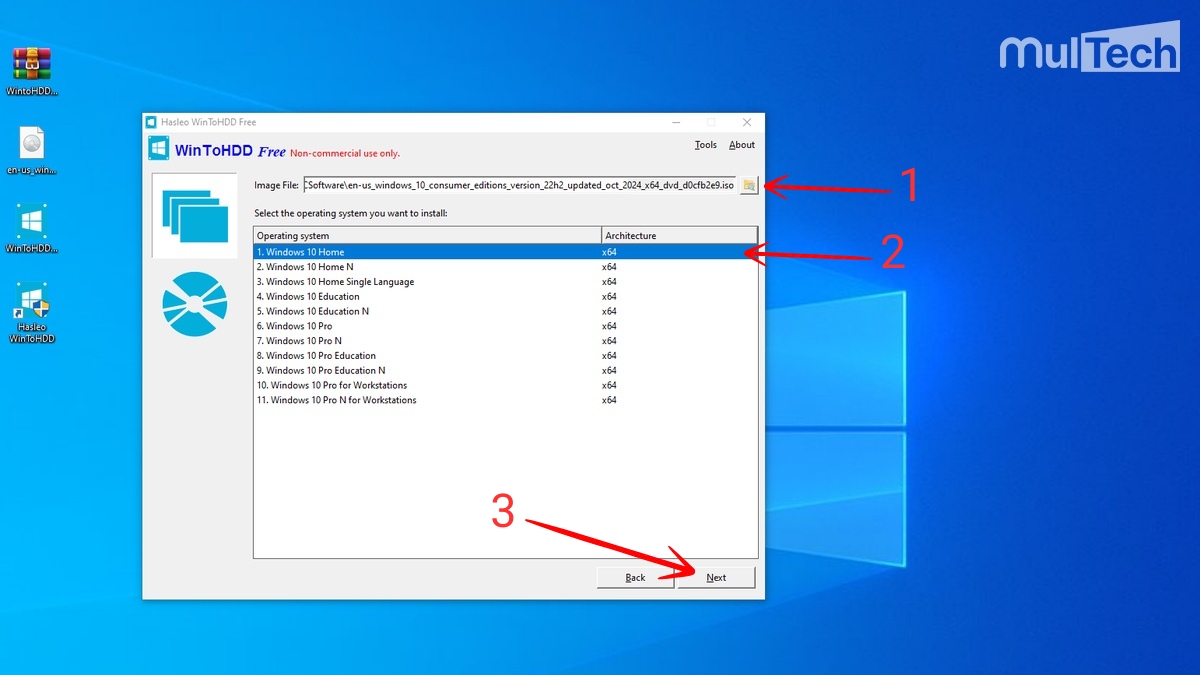Launch the WinToHDD desktop shortcut
This screenshot has height=675, width=1200.
(x=30, y=222)
